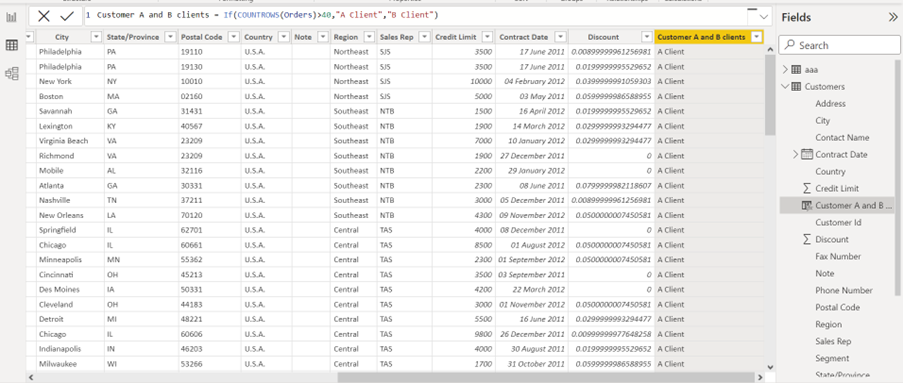Open the City column filter dropdown
The height and width of the screenshot is (383, 903).
tap(95, 37)
